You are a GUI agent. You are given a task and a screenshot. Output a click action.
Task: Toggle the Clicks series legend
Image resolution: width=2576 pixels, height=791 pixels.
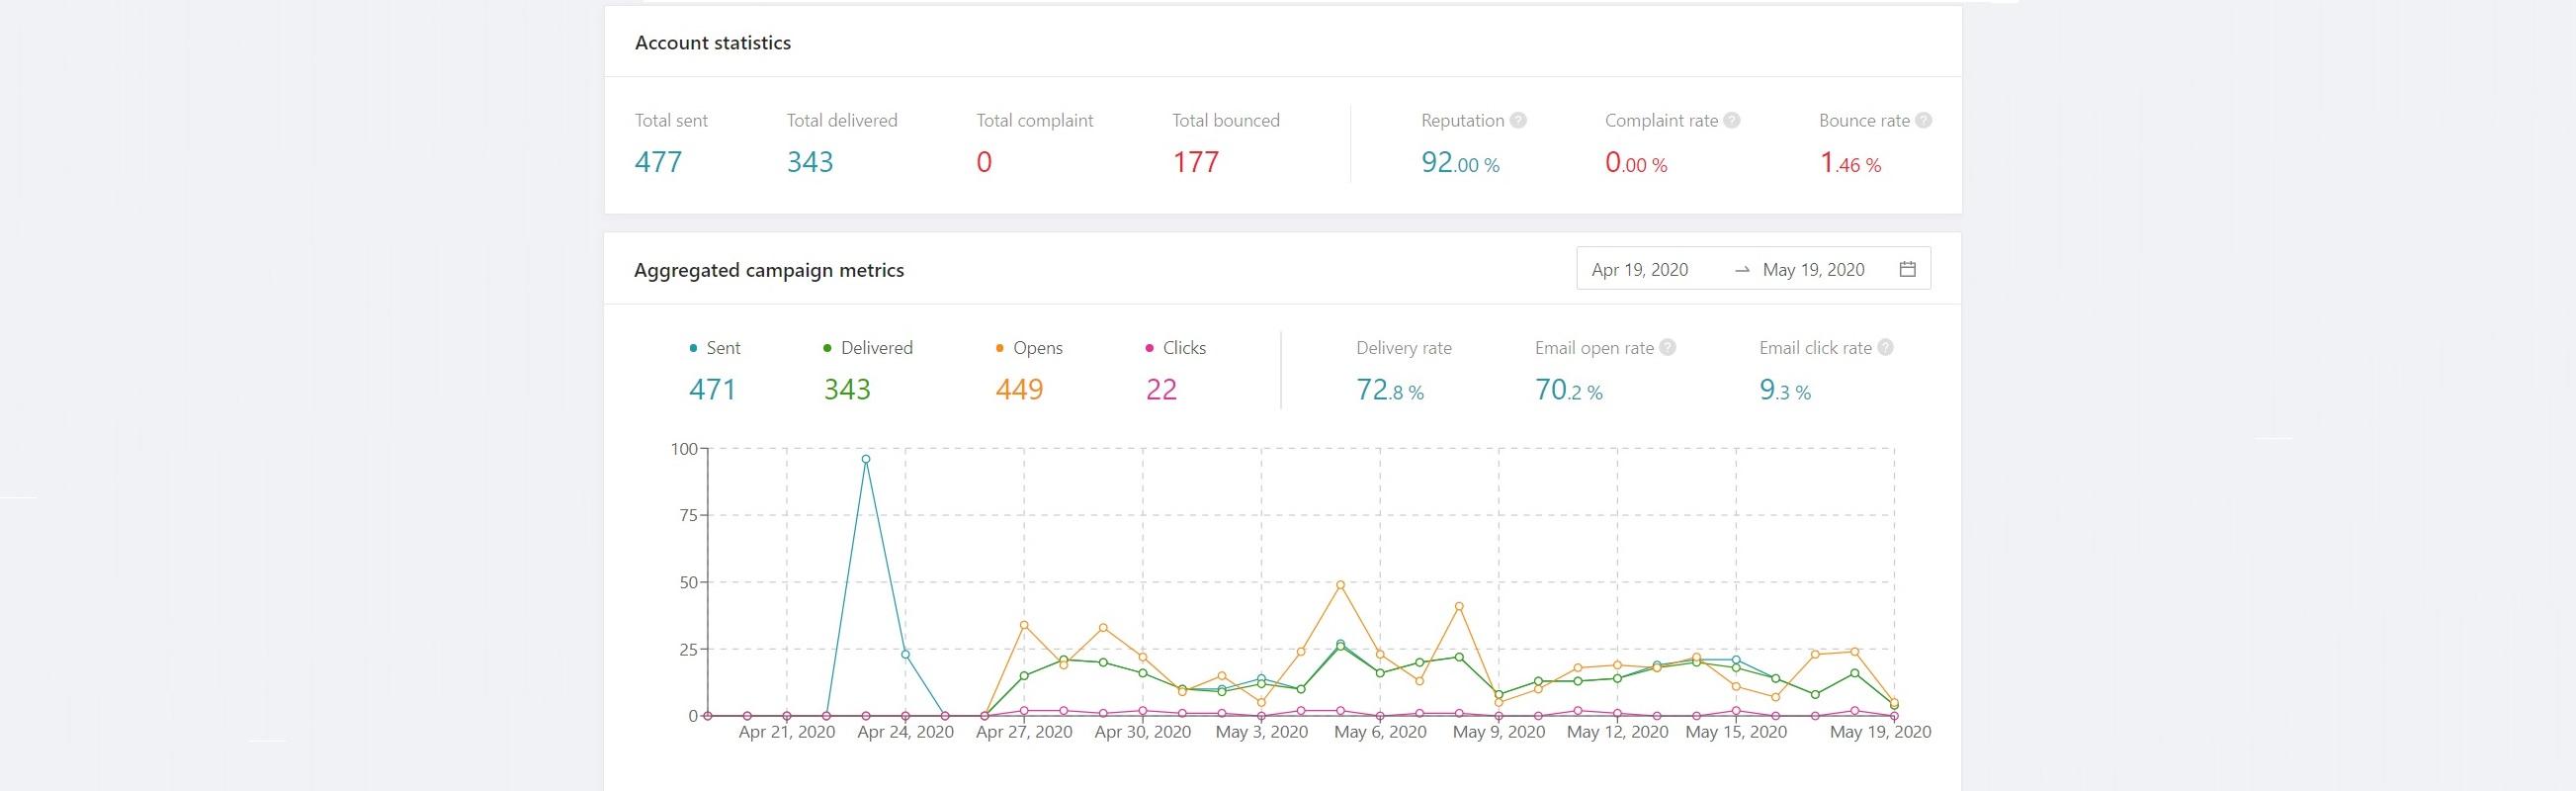click(1175, 348)
